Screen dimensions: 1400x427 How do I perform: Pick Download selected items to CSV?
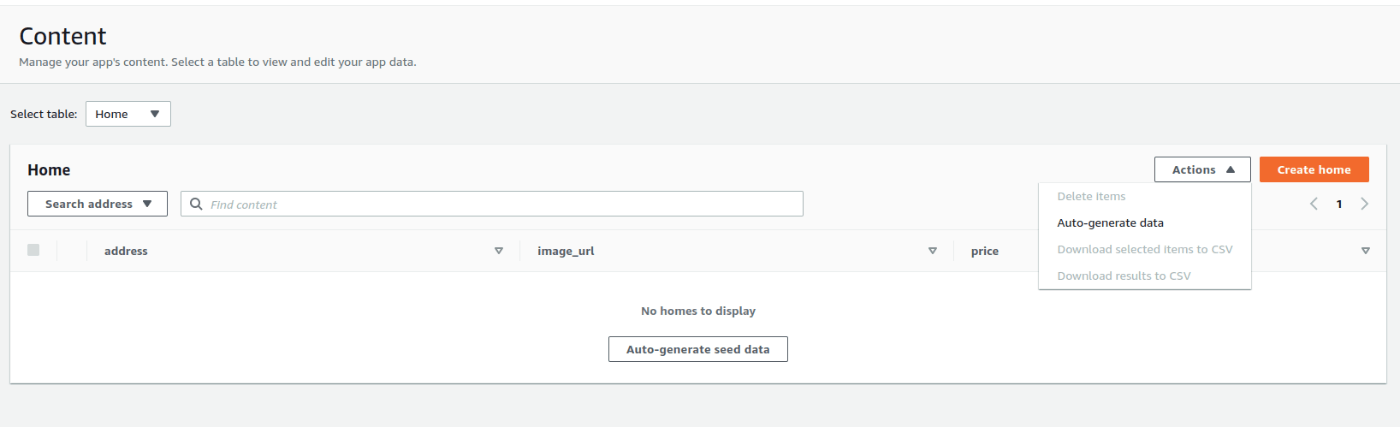tap(1145, 249)
